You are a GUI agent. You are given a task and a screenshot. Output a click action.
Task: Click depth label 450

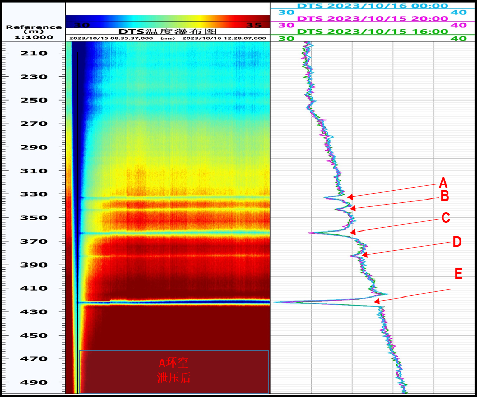click(34, 335)
